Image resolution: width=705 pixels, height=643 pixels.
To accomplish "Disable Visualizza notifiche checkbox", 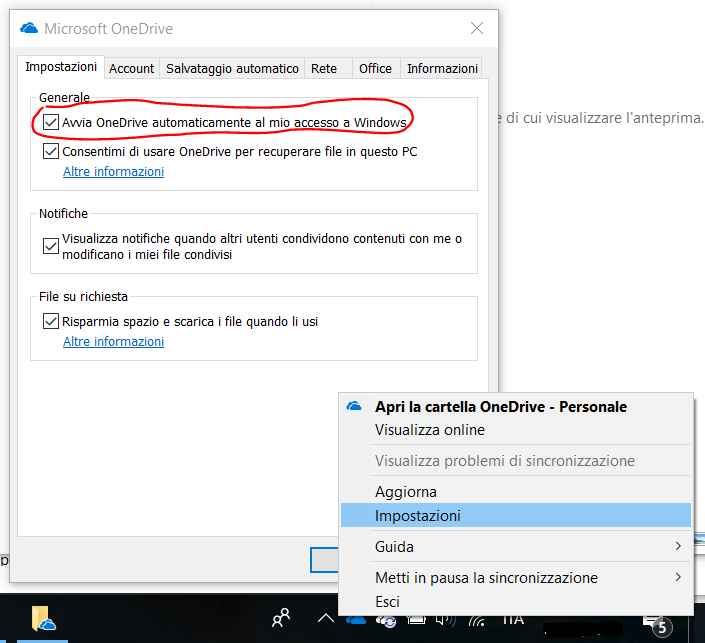I will [x=51, y=245].
